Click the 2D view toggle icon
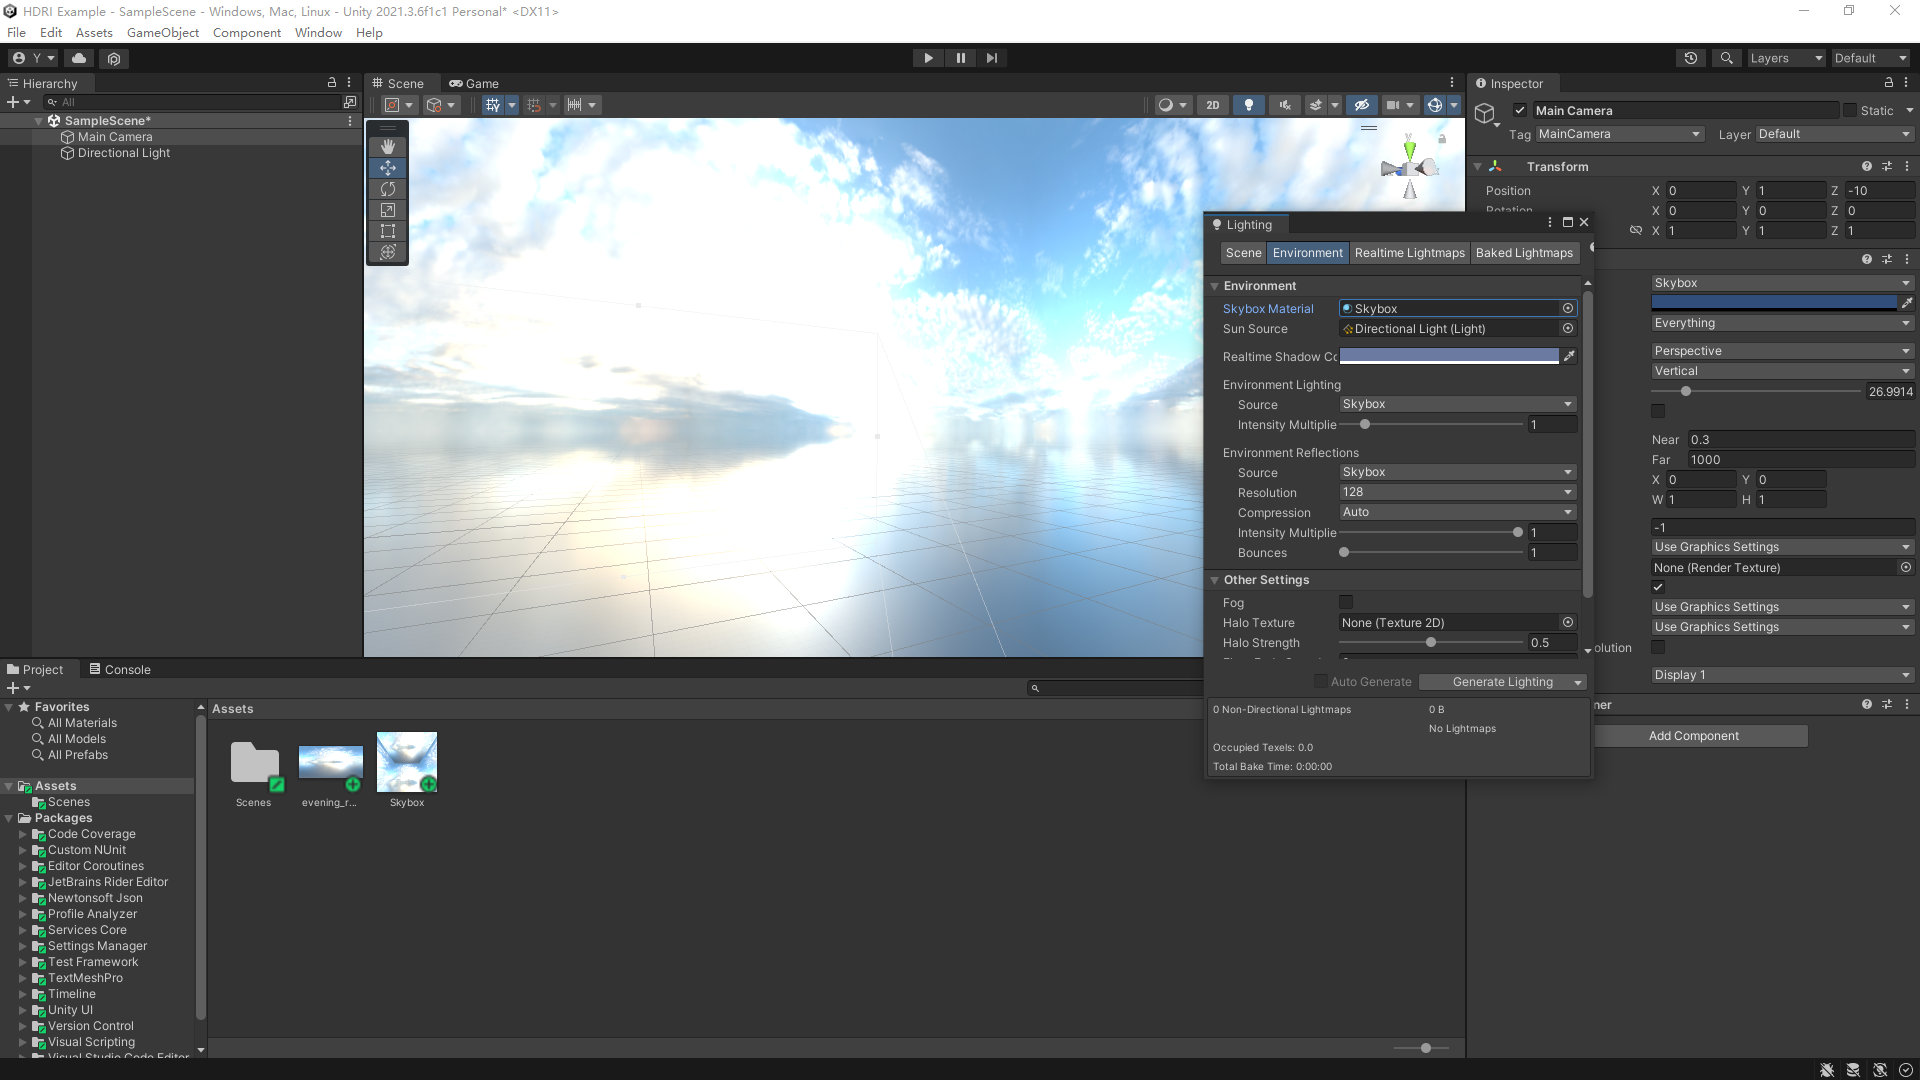This screenshot has width=1920, height=1080. point(1211,104)
